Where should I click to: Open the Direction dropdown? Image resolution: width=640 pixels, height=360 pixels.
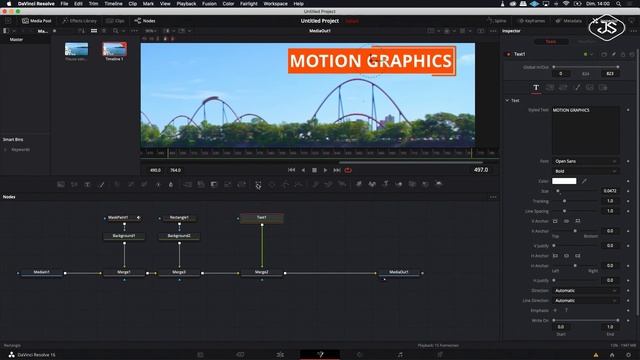point(586,291)
